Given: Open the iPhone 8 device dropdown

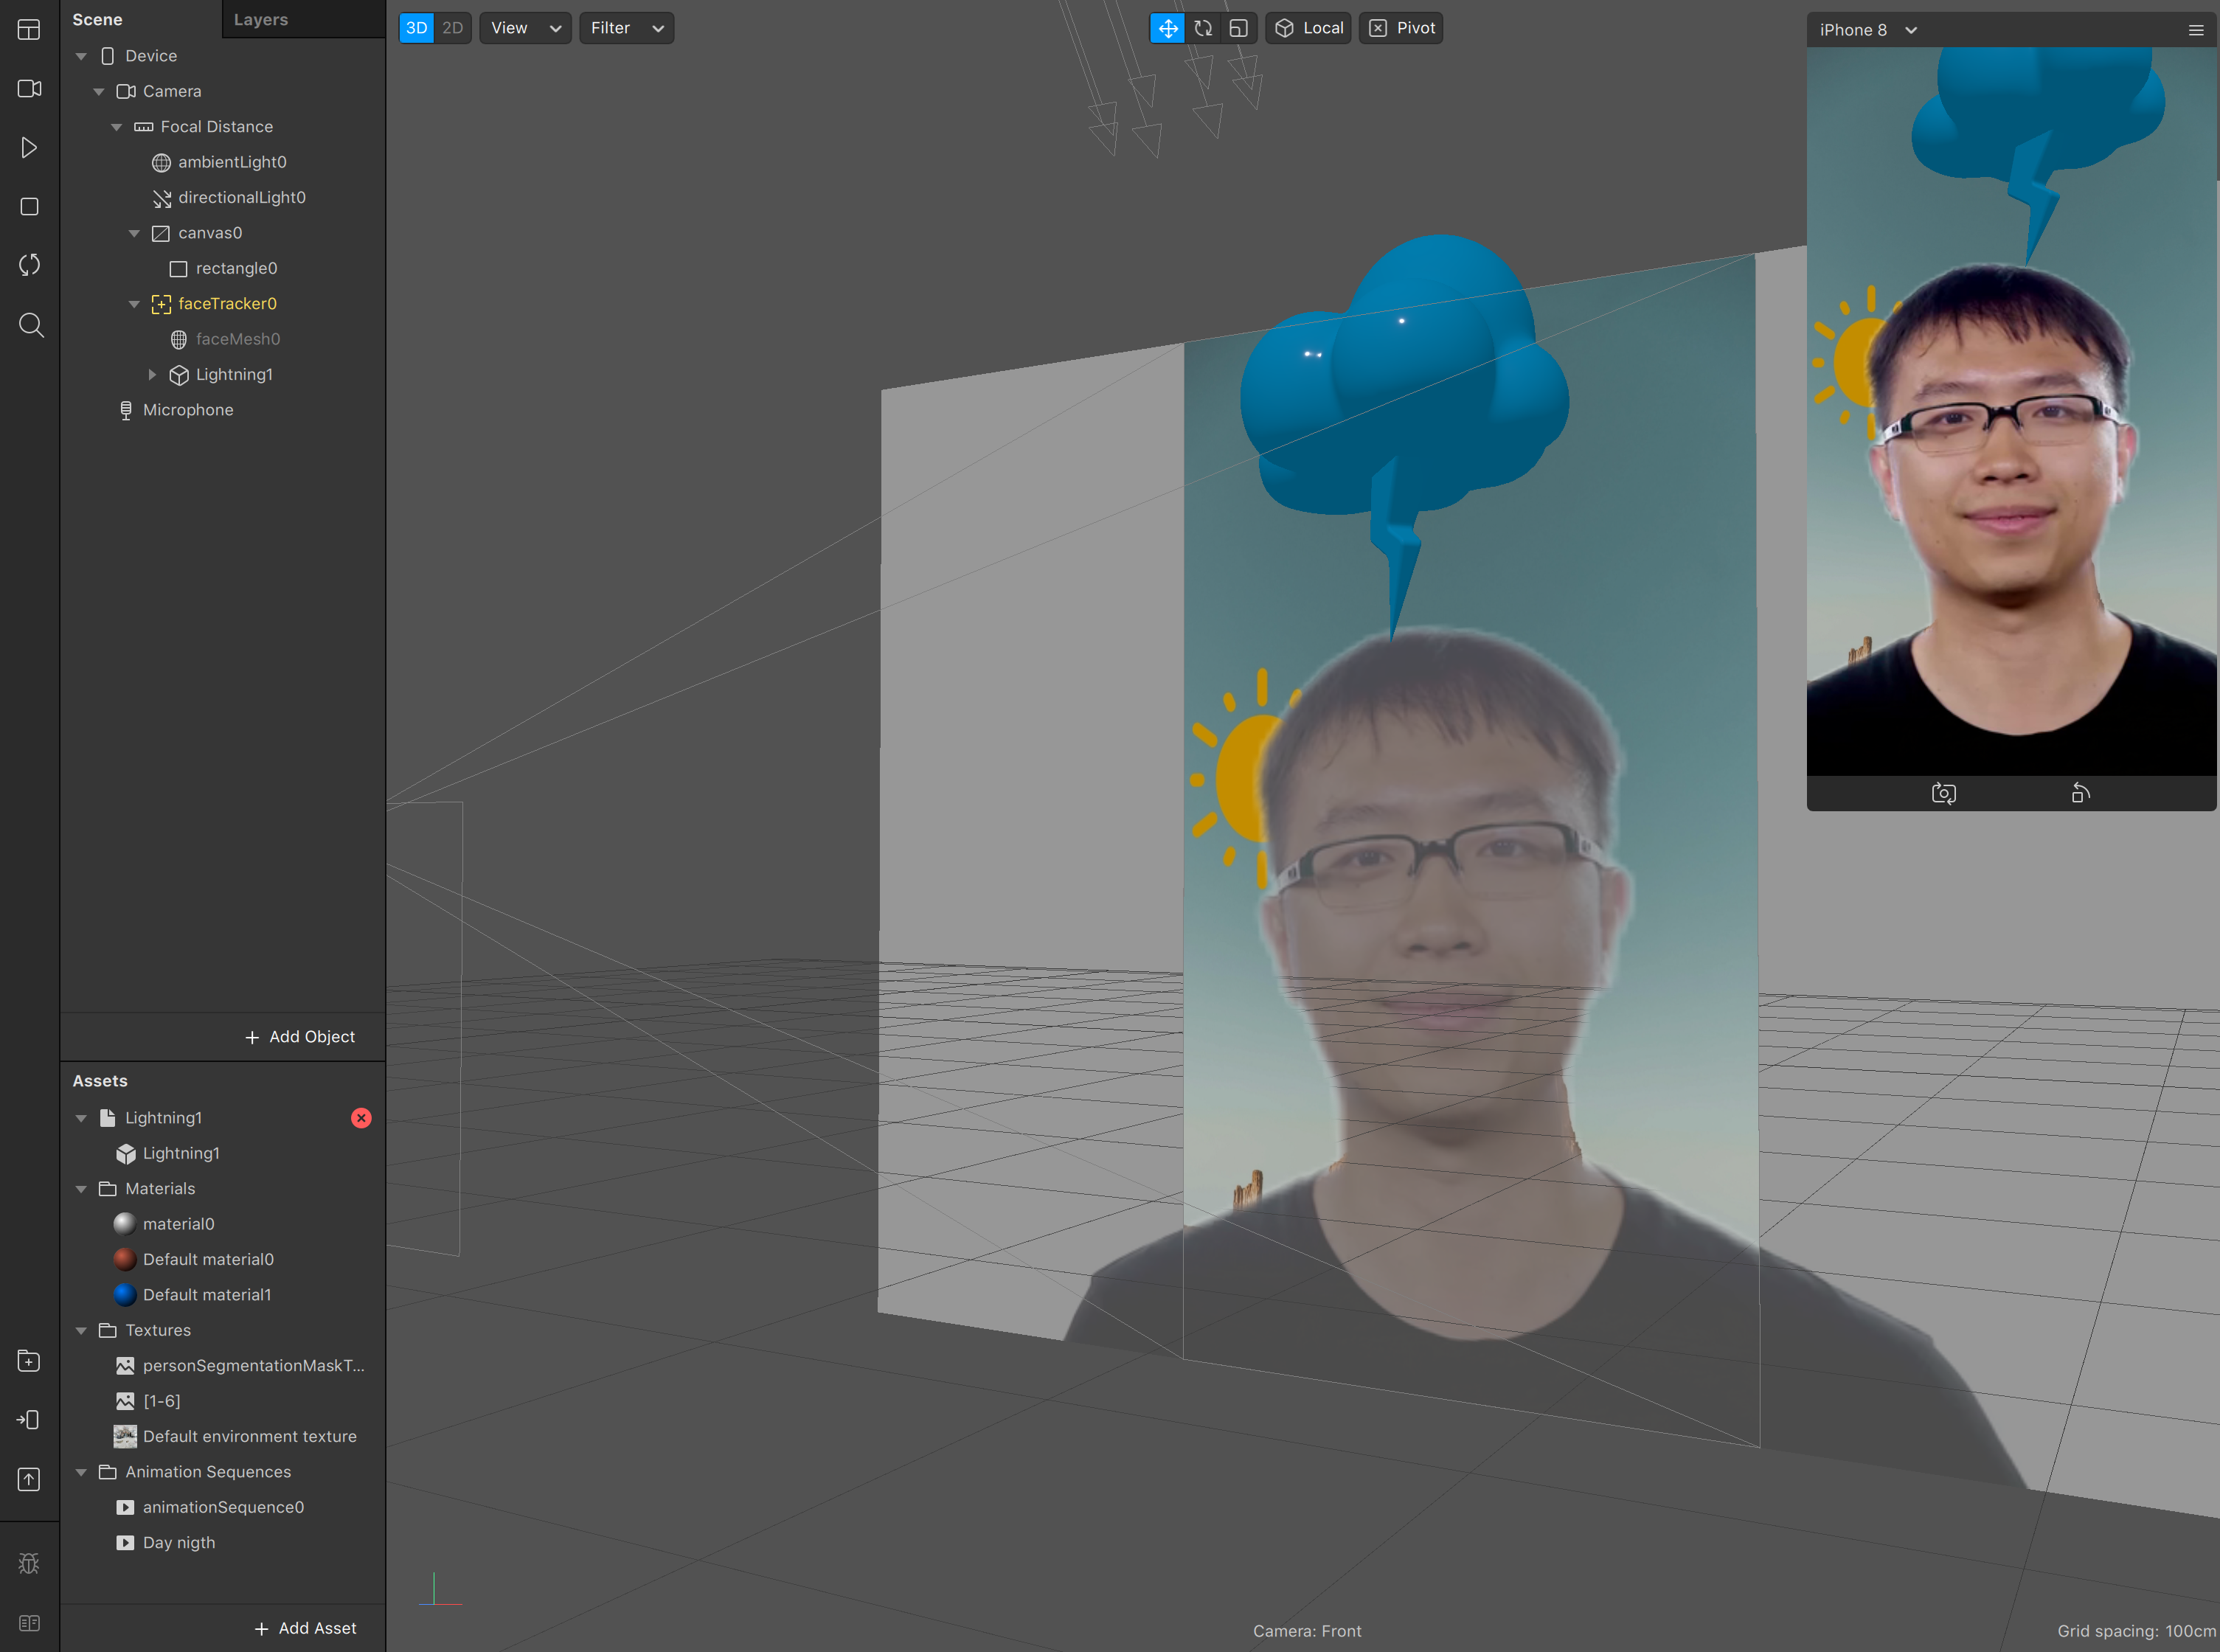Looking at the screenshot, I should (1867, 30).
